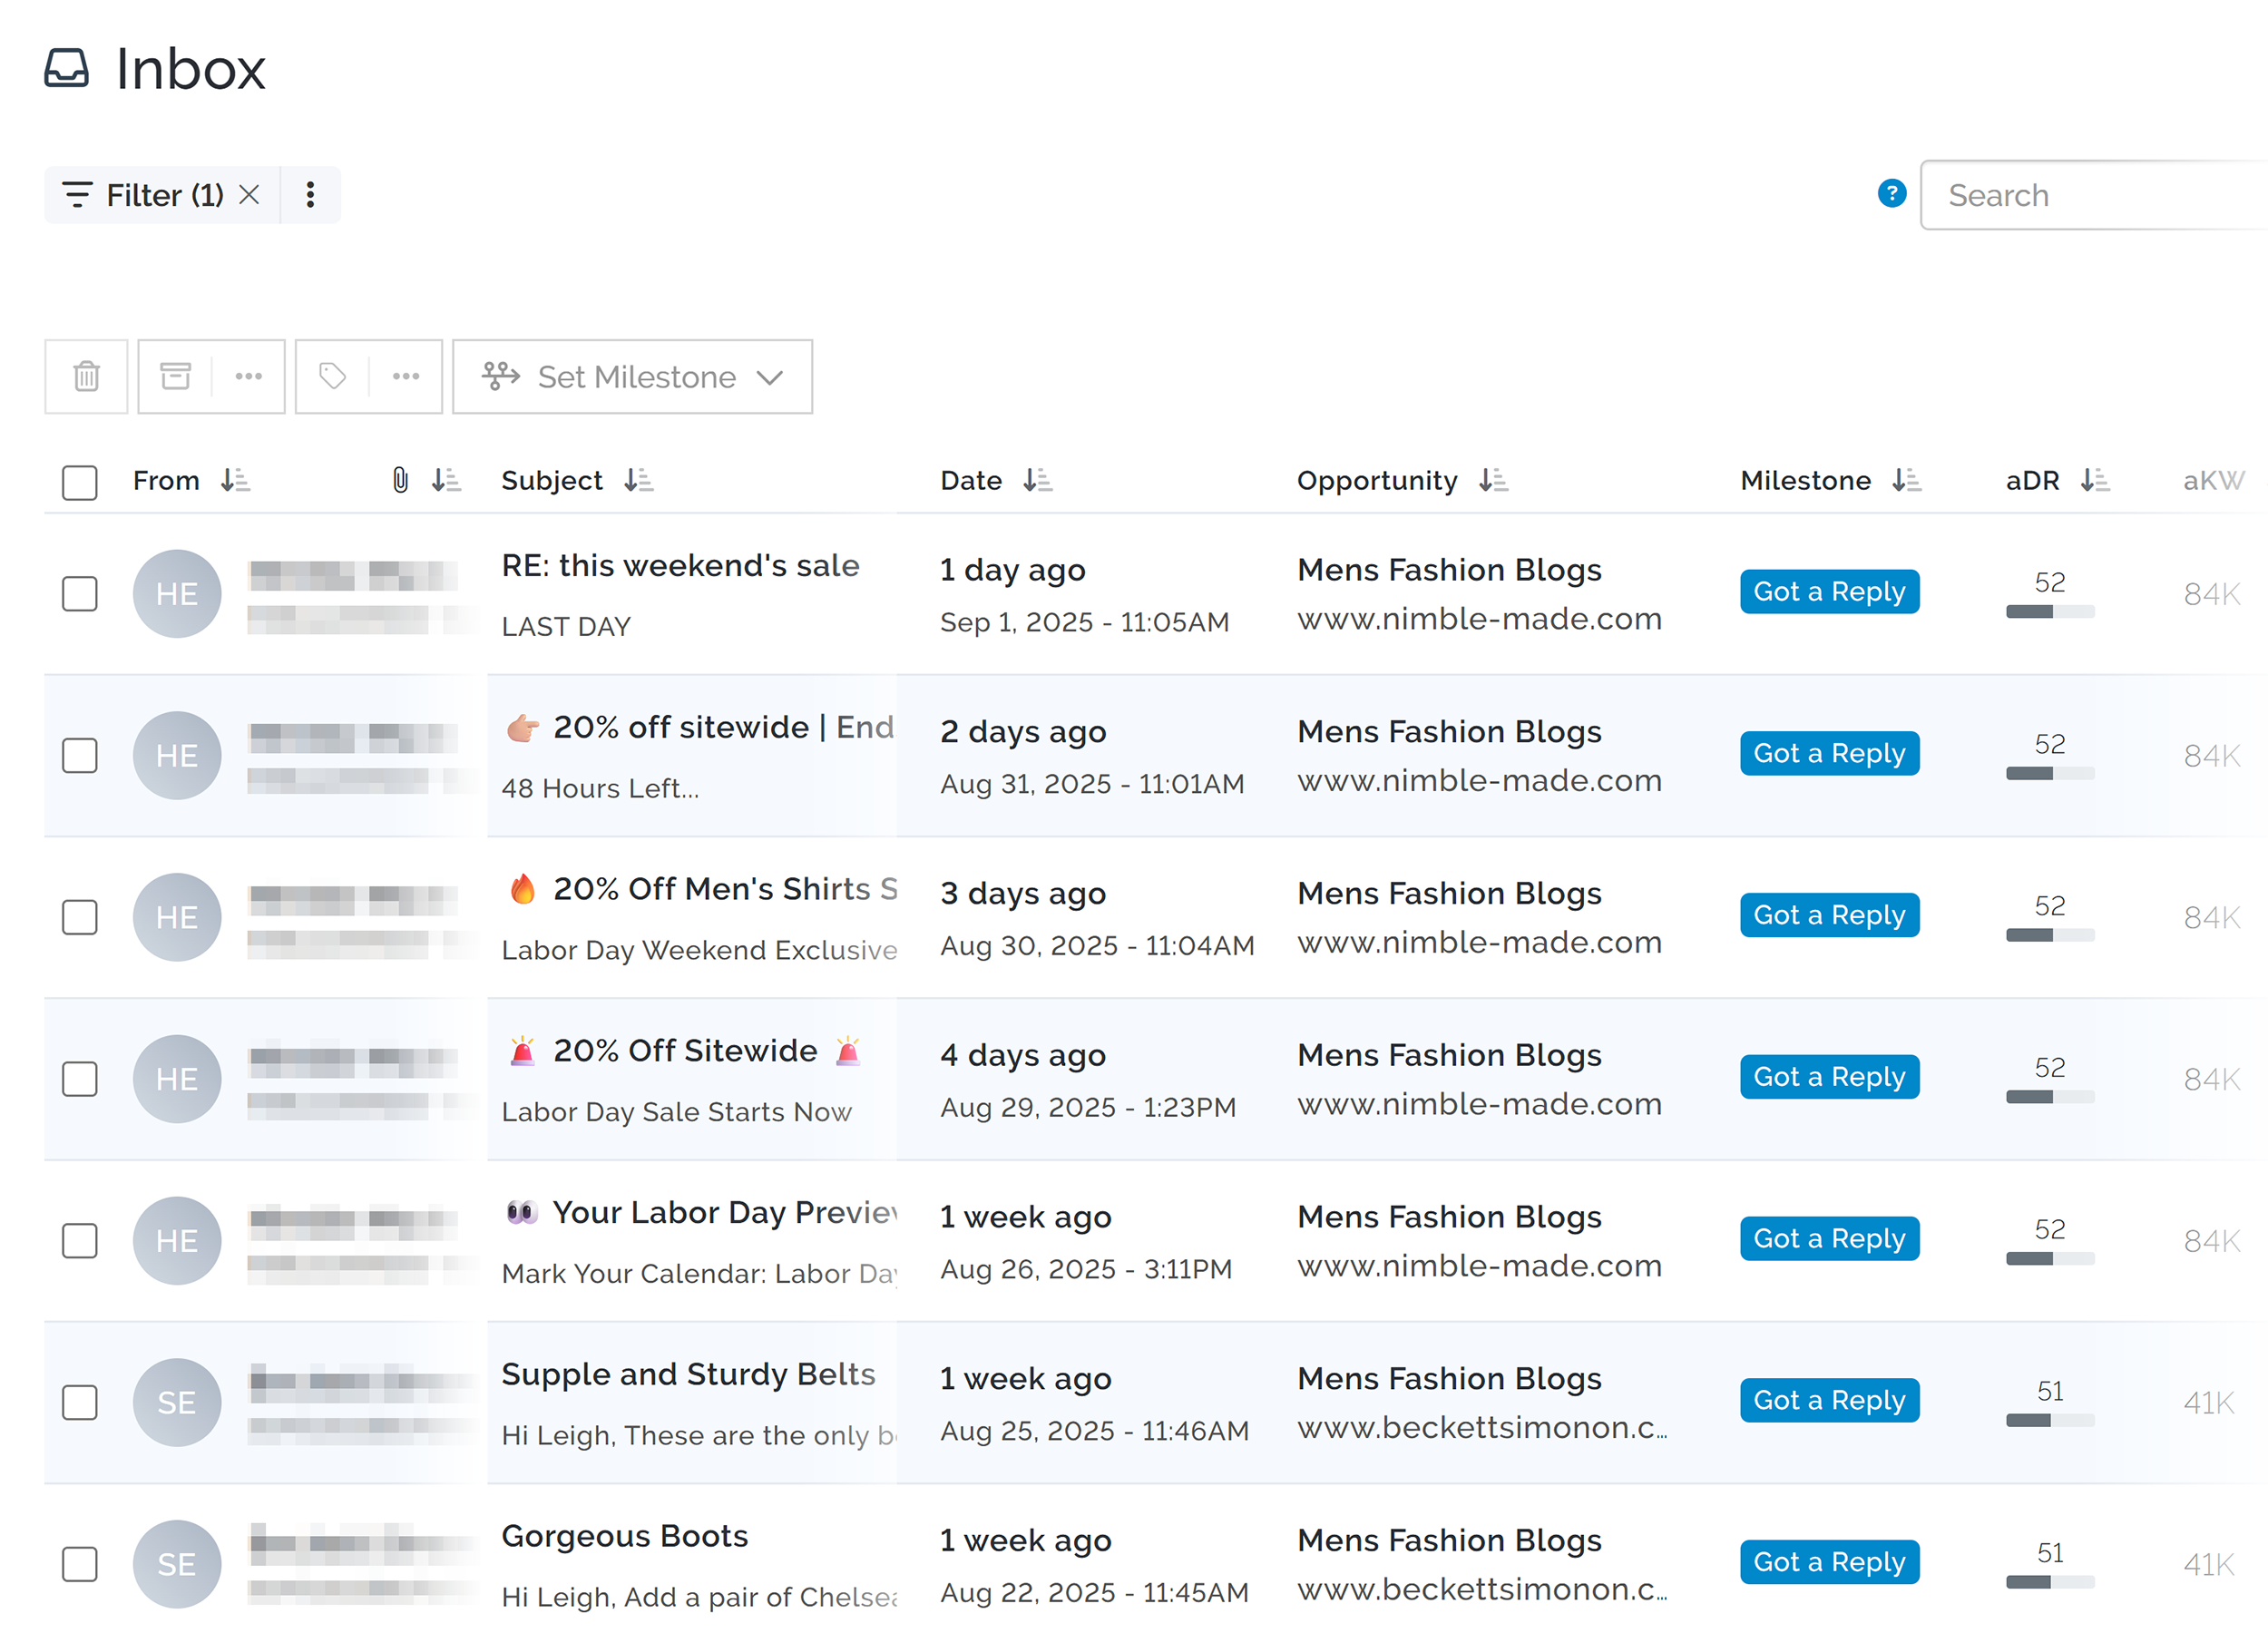Click the archive box icon
Screen dimensions: 2268x1633
click(176, 377)
